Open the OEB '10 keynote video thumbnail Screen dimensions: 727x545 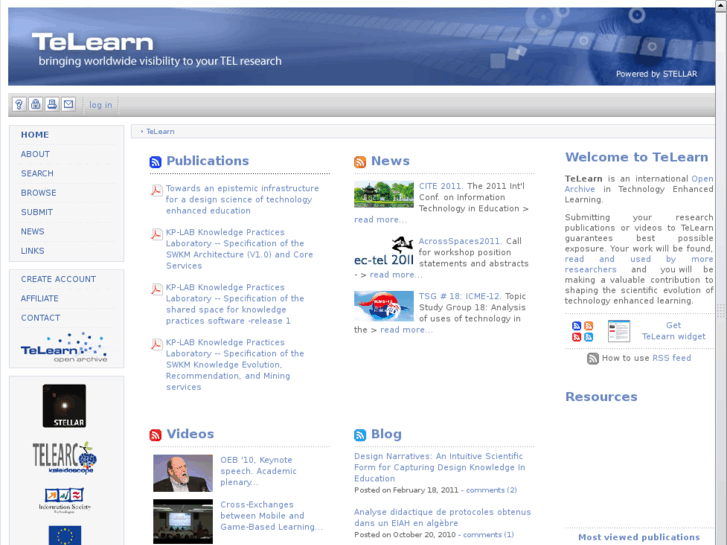tap(182, 473)
